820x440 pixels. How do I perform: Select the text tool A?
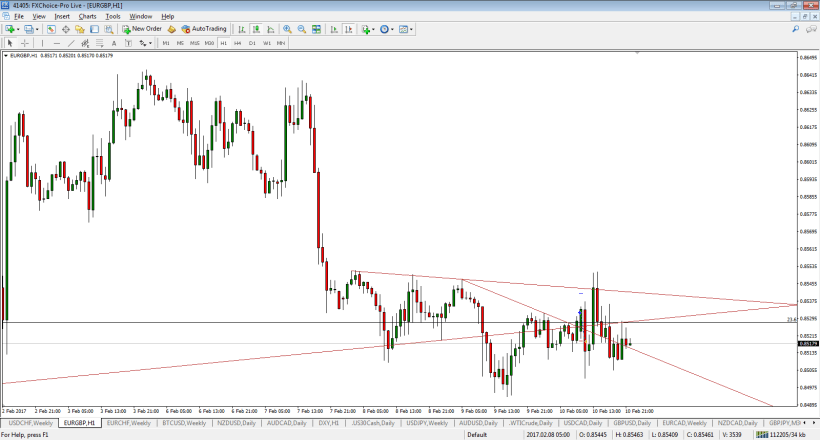pos(114,43)
